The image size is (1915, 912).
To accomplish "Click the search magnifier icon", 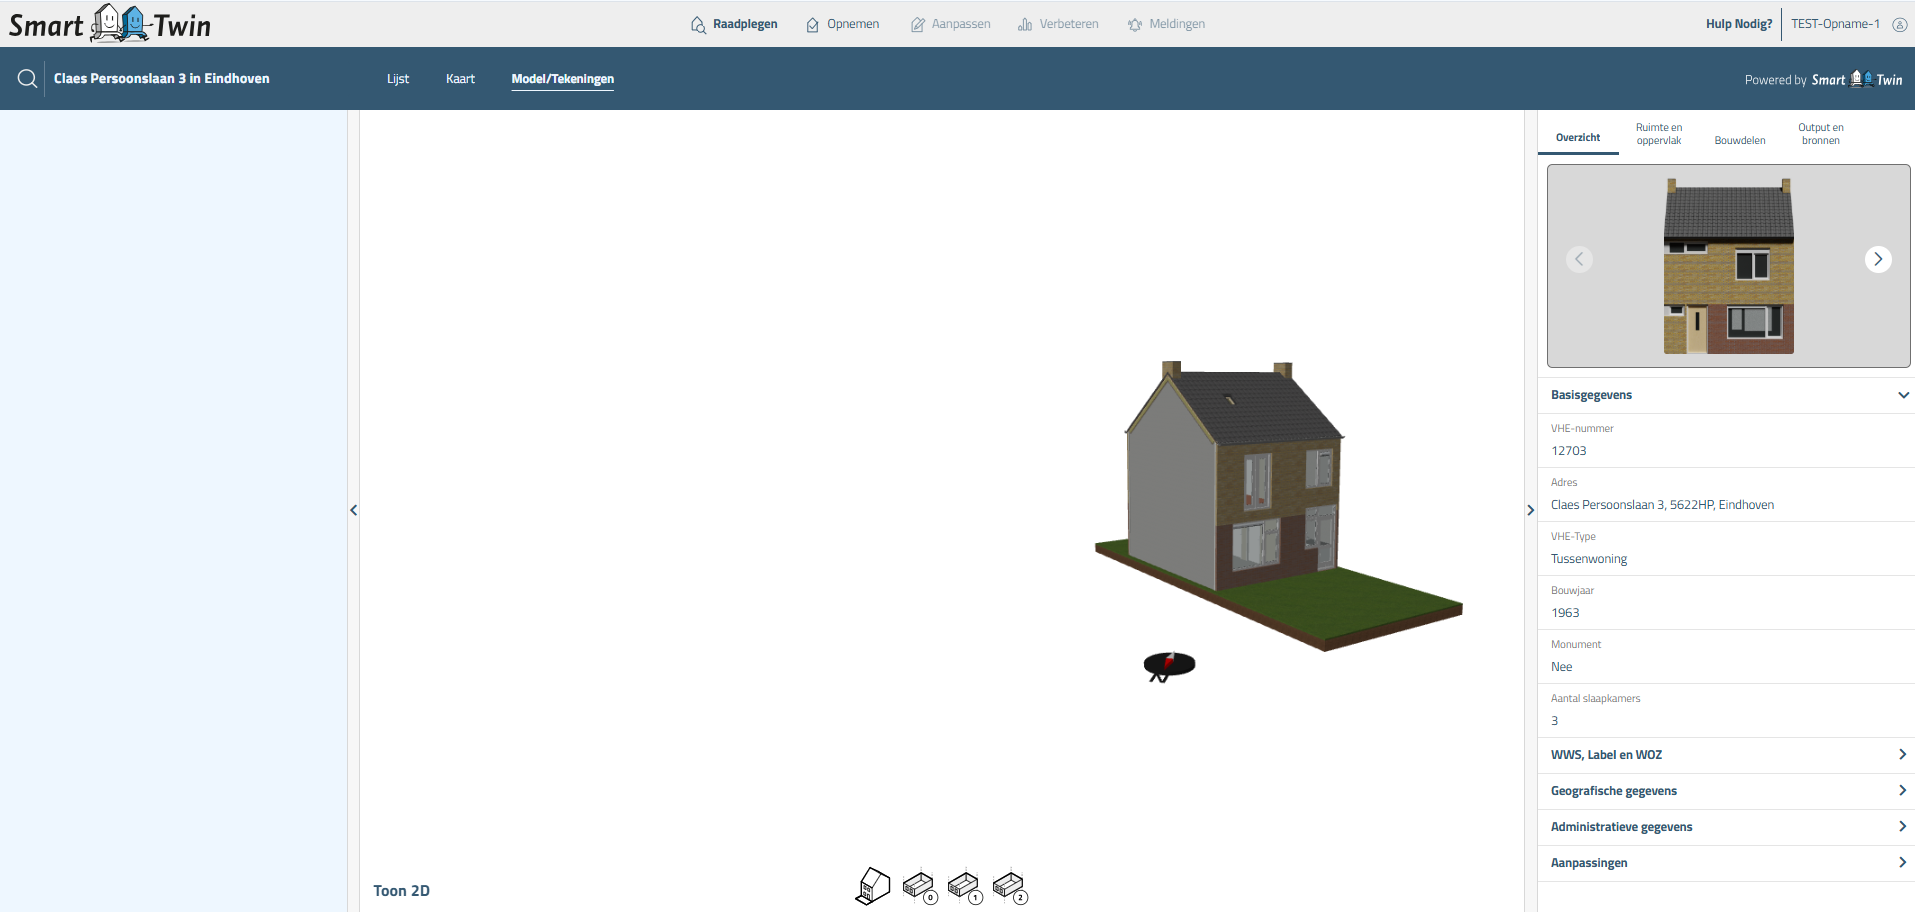I will 27,79.
